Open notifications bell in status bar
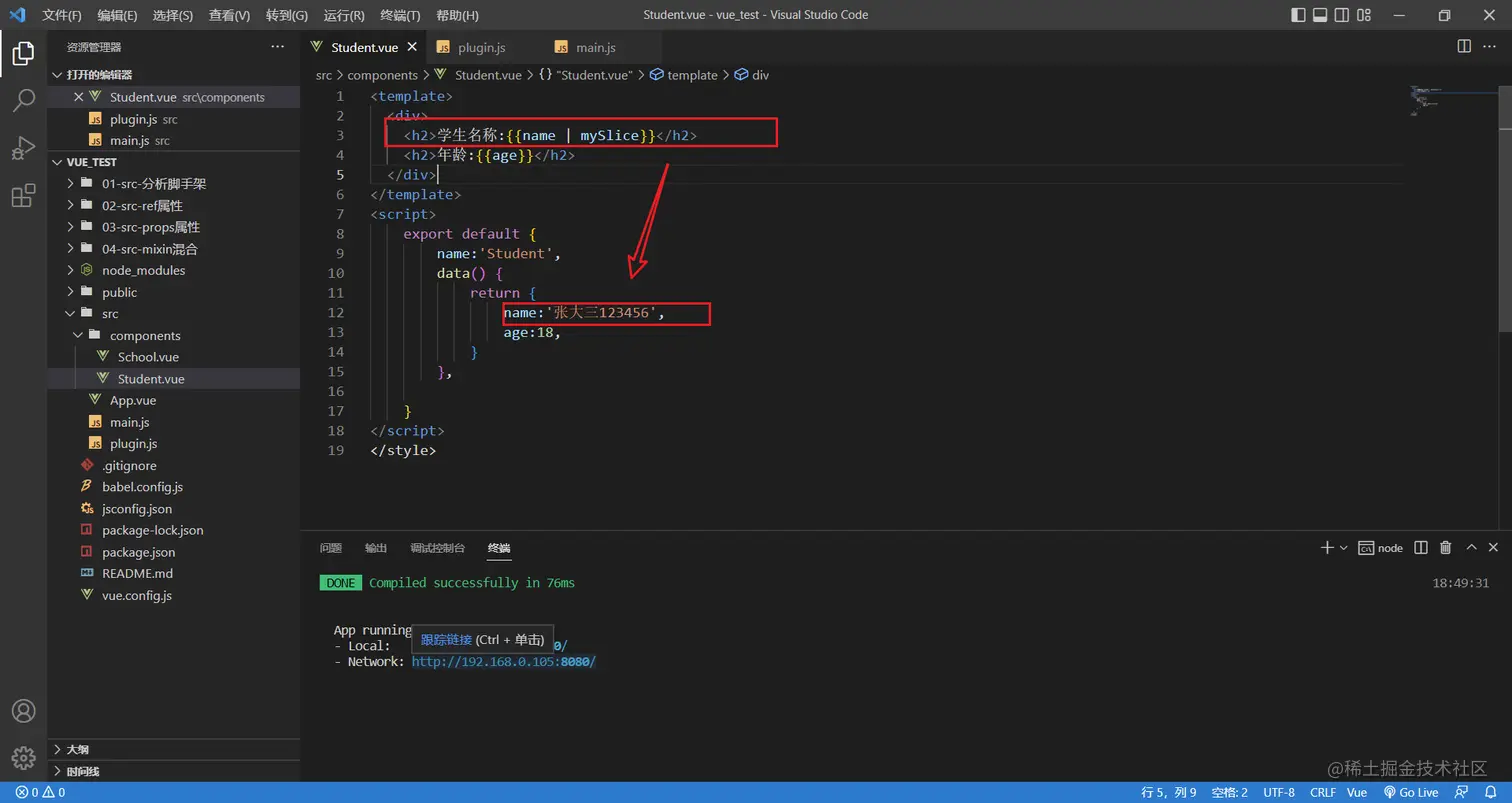 [1492, 792]
